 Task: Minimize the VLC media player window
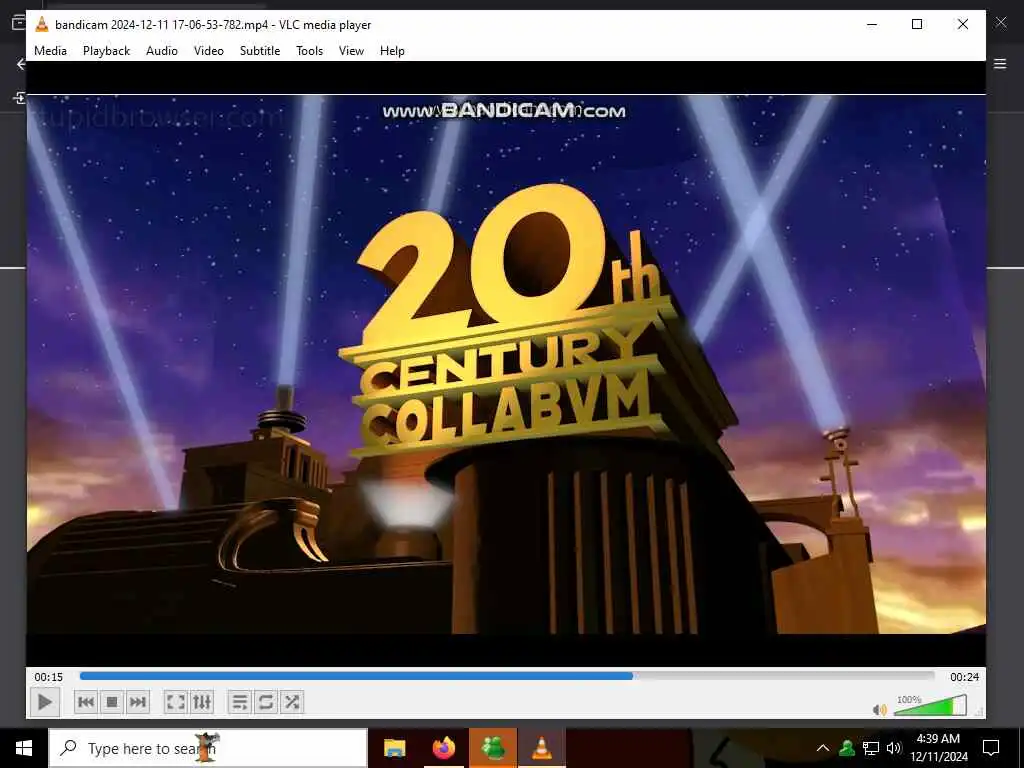click(x=872, y=24)
